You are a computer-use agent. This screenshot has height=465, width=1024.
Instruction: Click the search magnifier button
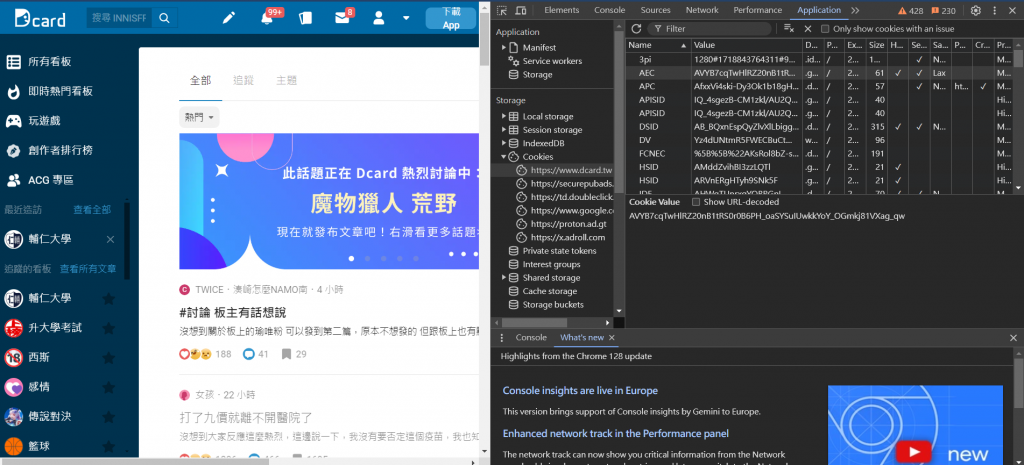tap(165, 18)
